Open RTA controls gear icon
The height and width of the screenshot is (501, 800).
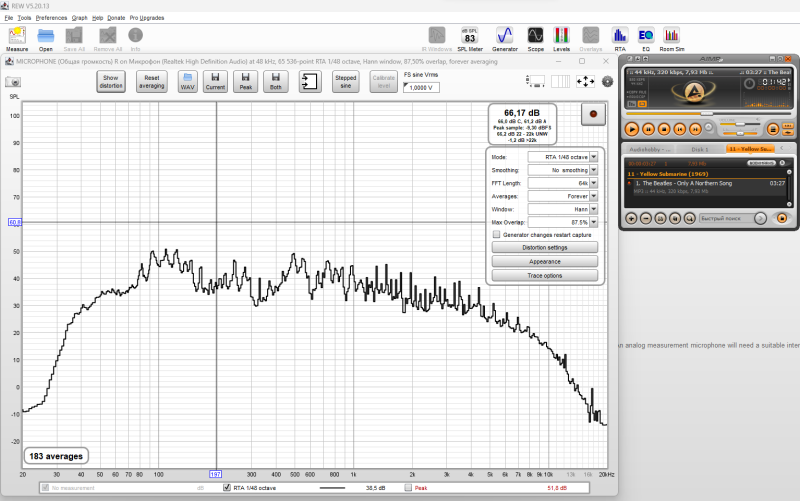[x=607, y=81]
